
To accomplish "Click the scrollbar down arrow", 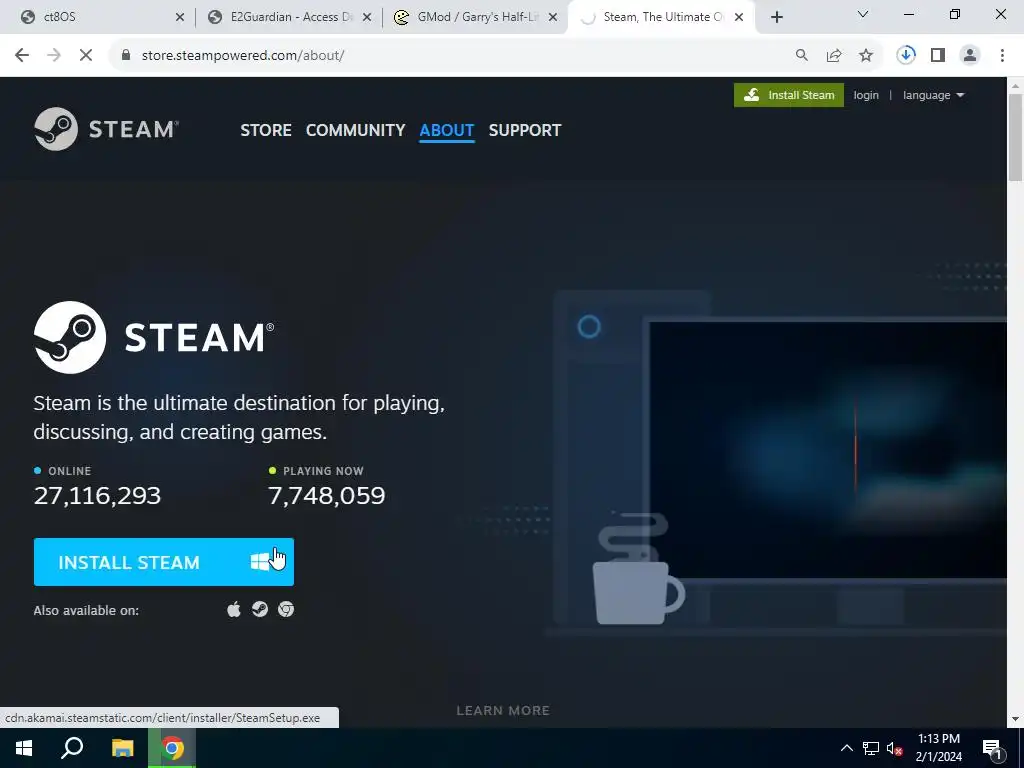I will 1015,719.
